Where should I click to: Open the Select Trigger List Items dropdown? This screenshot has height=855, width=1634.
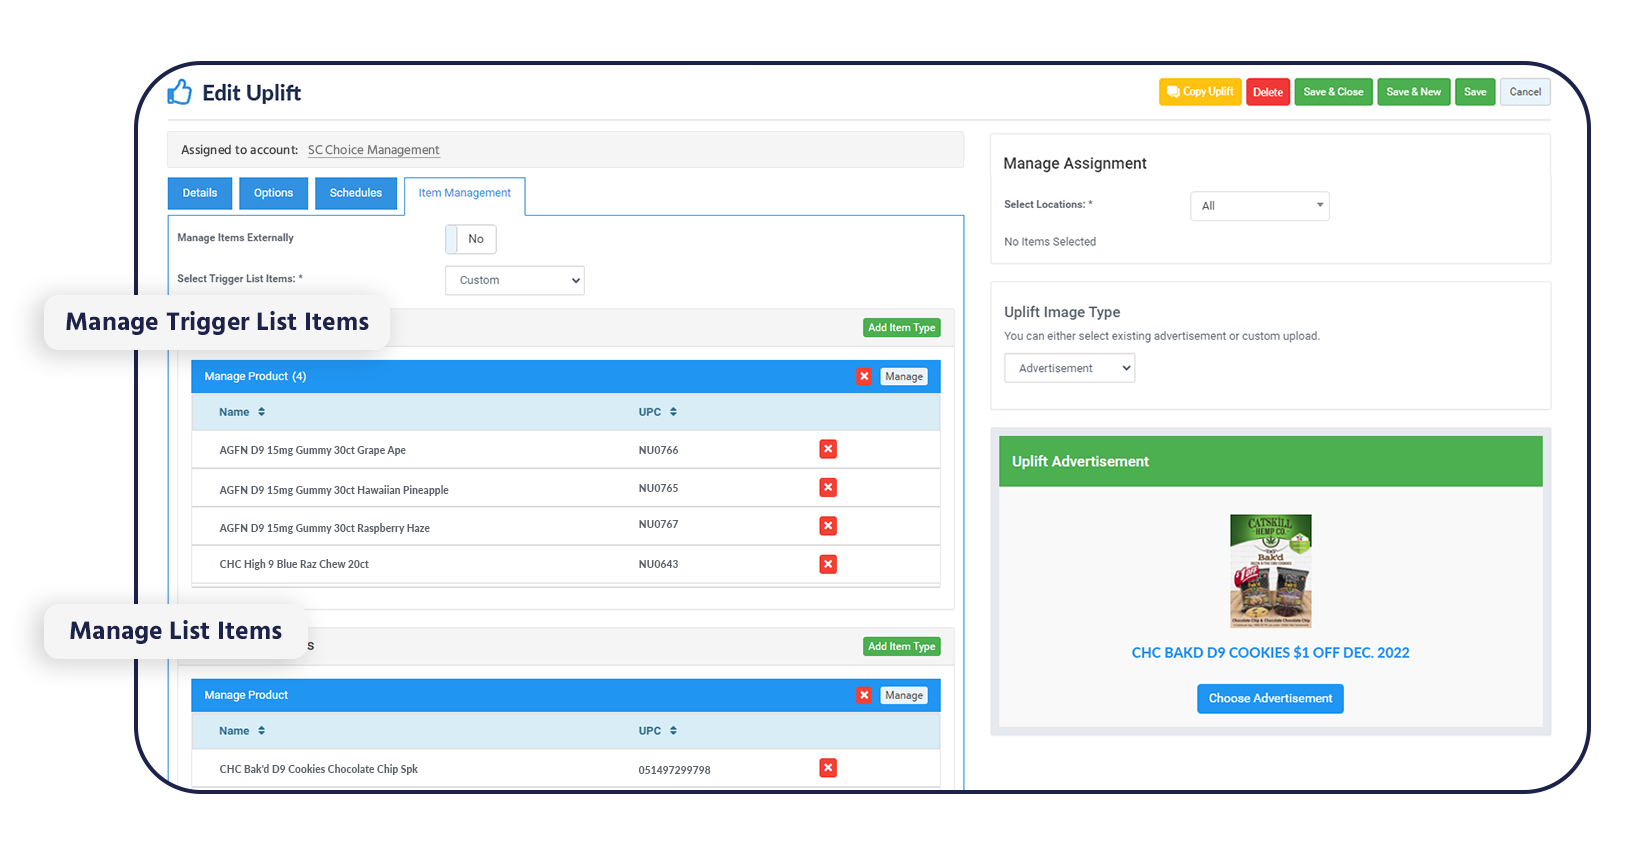[514, 280]
